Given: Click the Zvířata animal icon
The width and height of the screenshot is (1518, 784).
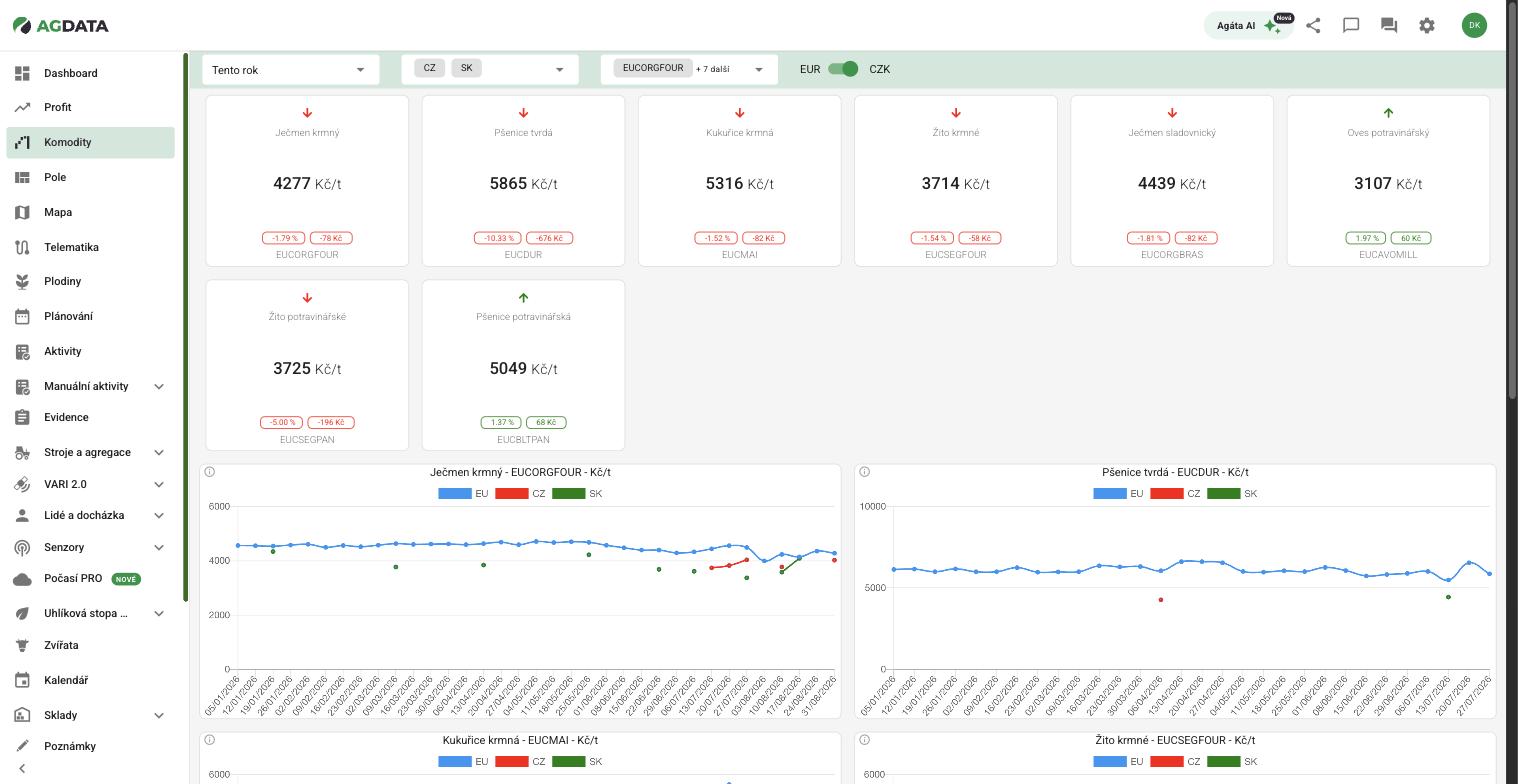Looking at the screenshot, I should coord(22,645).
